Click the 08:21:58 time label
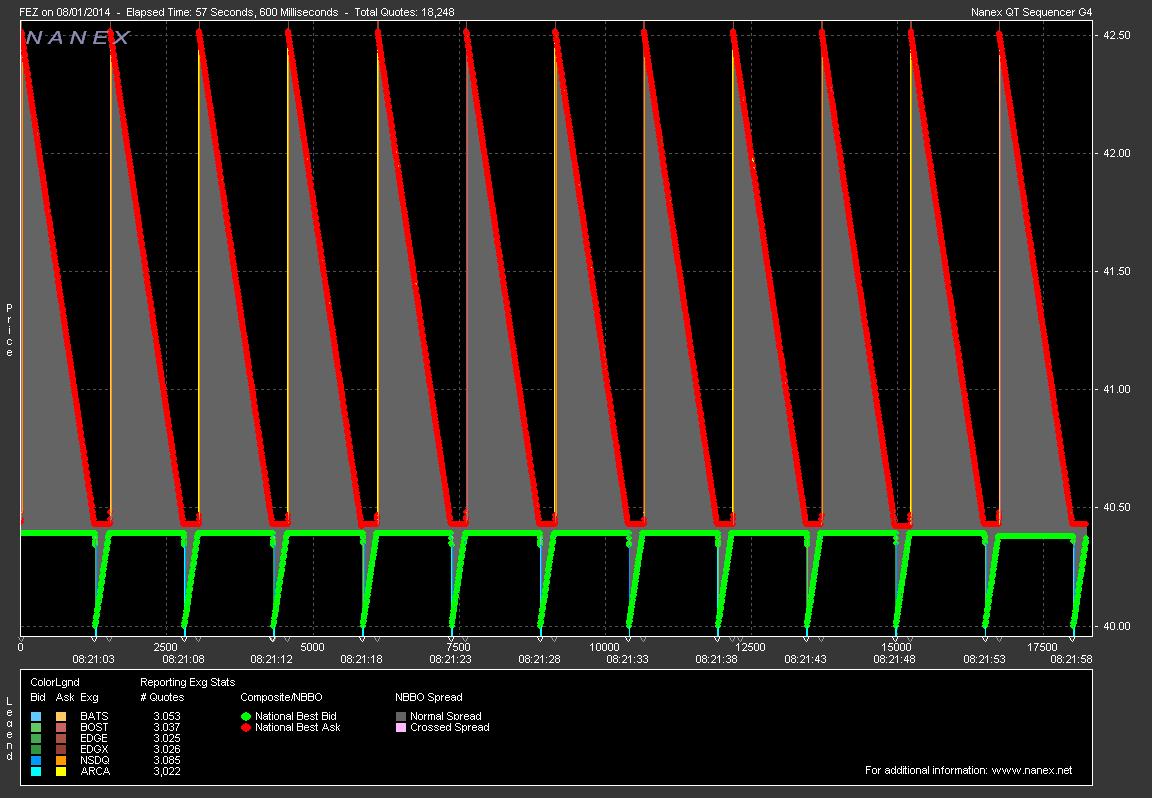 [x=1071, y=659]
